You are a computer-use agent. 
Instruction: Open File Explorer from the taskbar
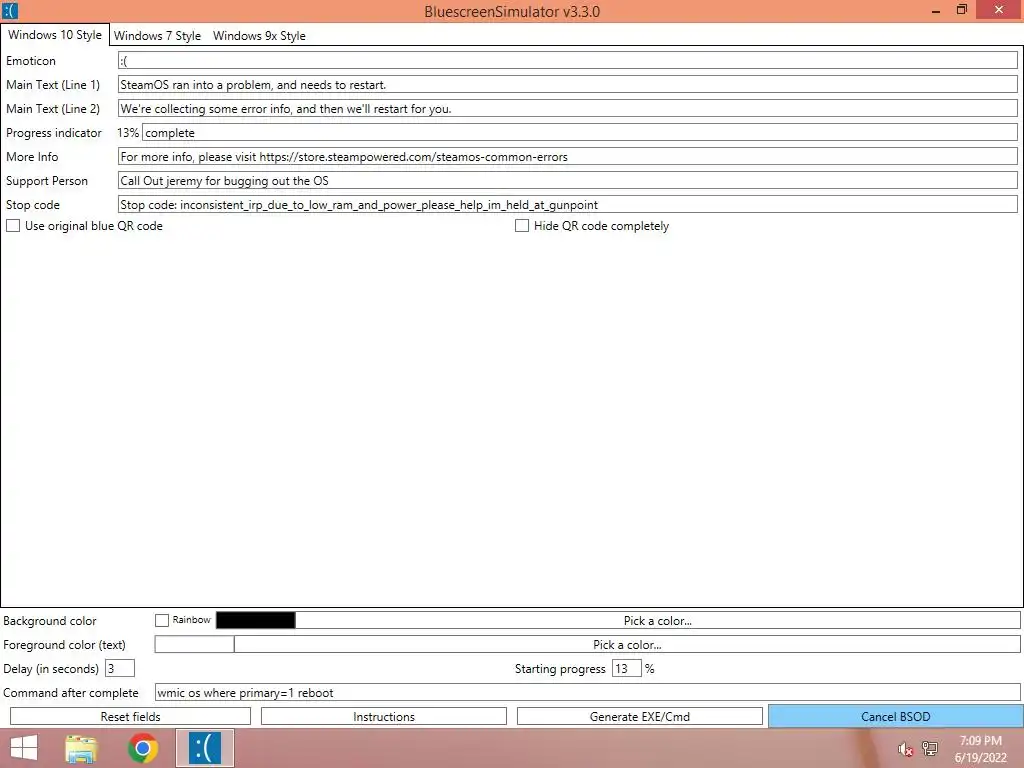(x=81, y=748)
